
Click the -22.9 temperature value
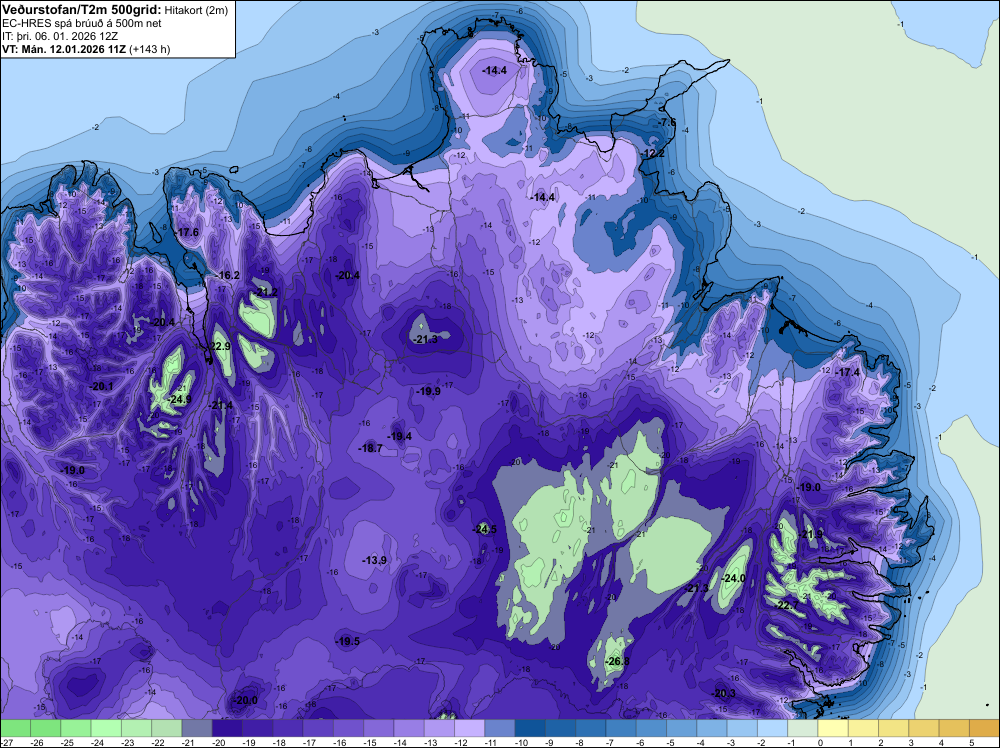219,346
